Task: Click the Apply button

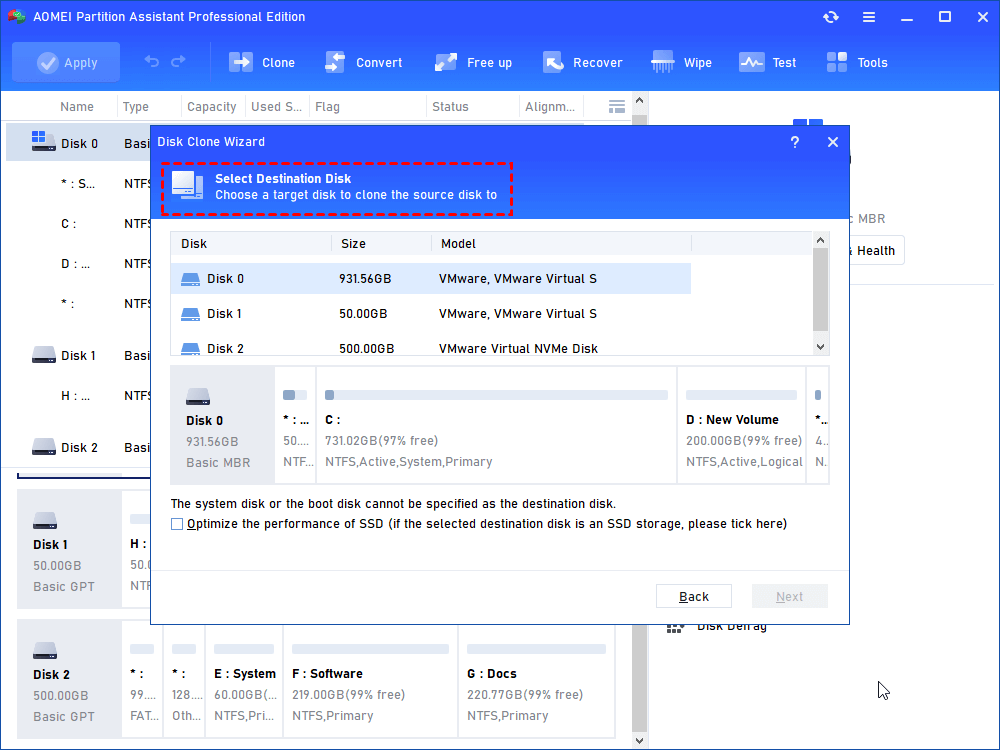Action: click(x=66, y=62)
